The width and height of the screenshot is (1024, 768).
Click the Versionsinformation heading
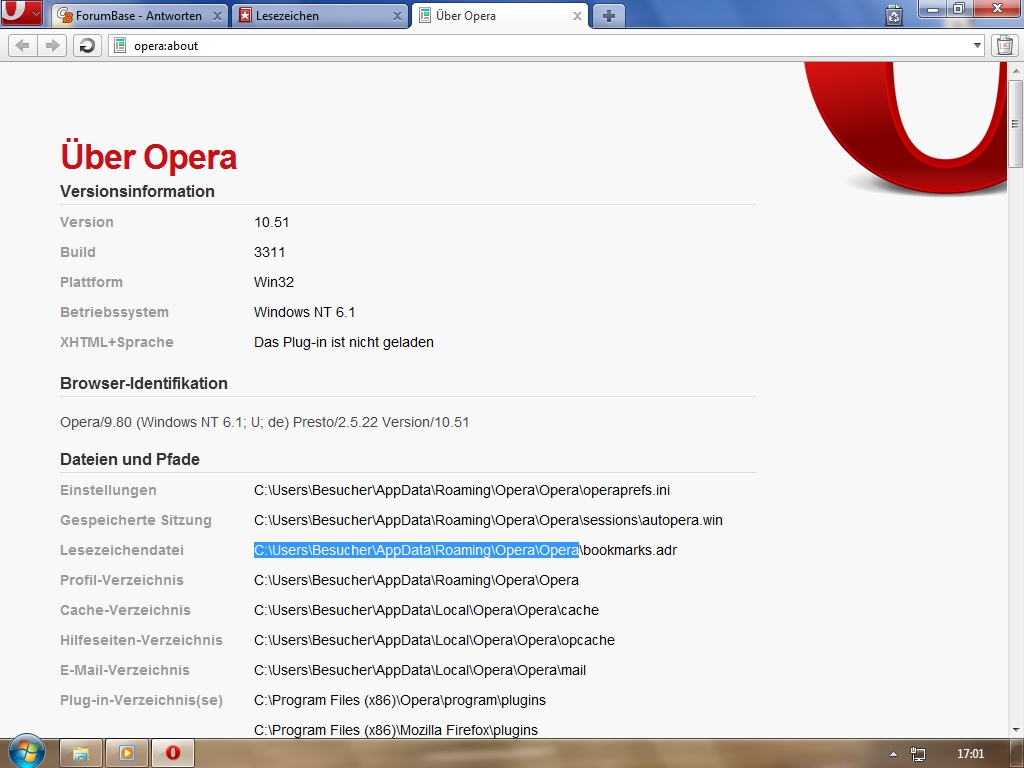click(137, 191)
